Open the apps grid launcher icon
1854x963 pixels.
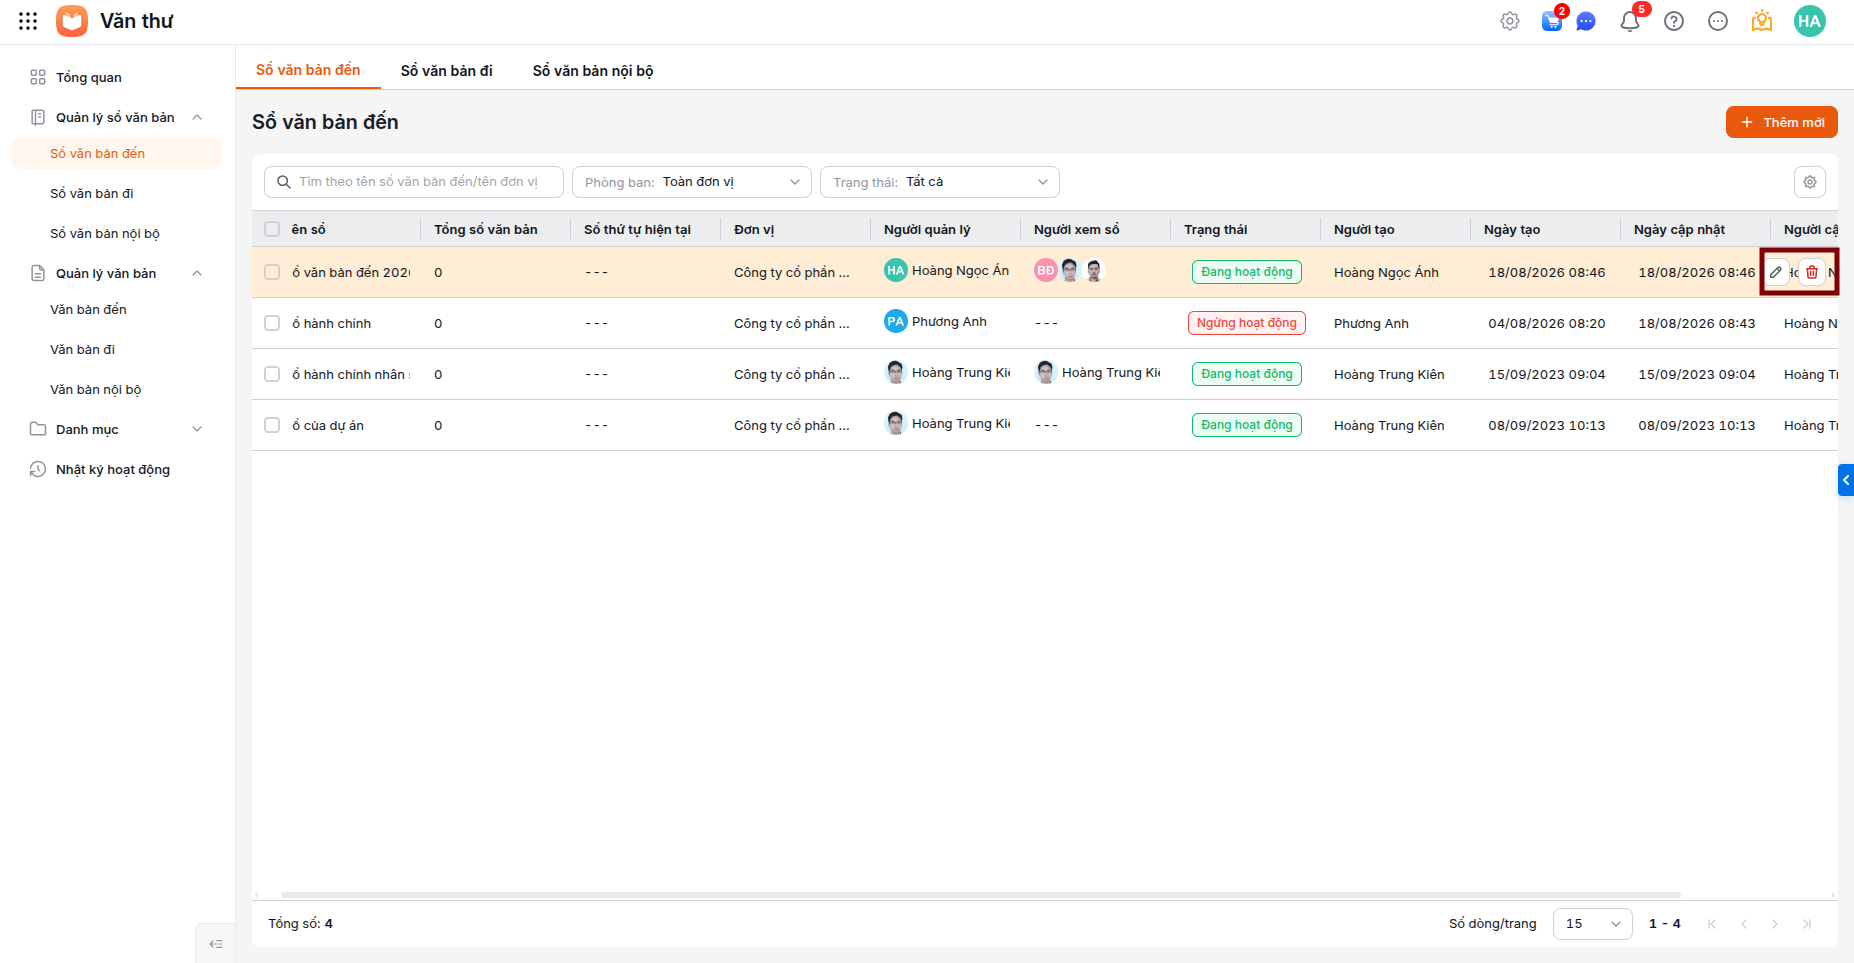pos(28,21)
